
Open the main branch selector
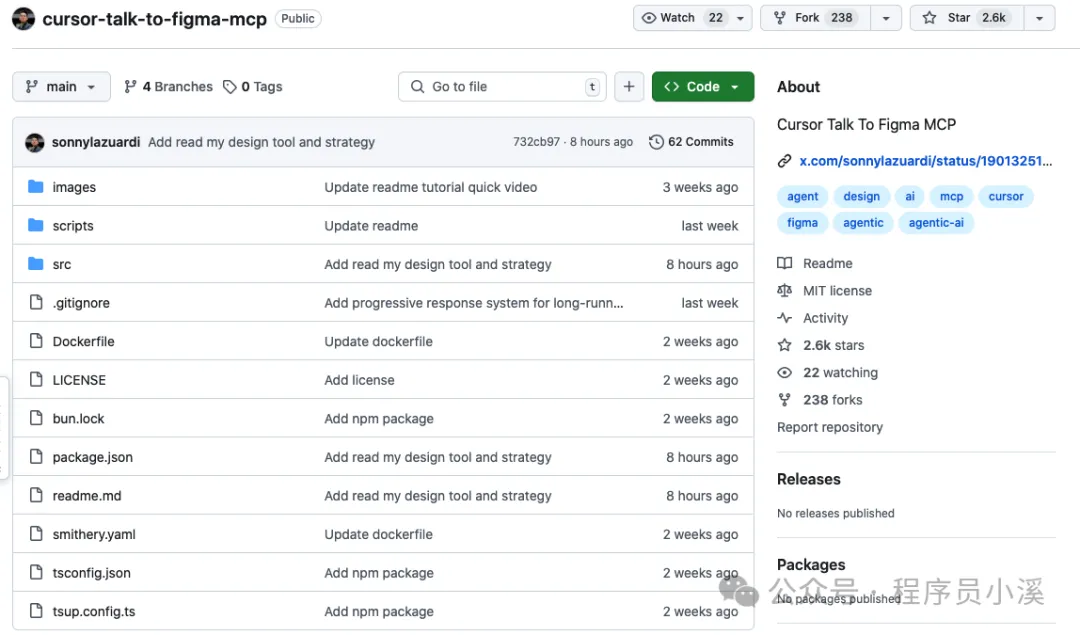point(61,87)
